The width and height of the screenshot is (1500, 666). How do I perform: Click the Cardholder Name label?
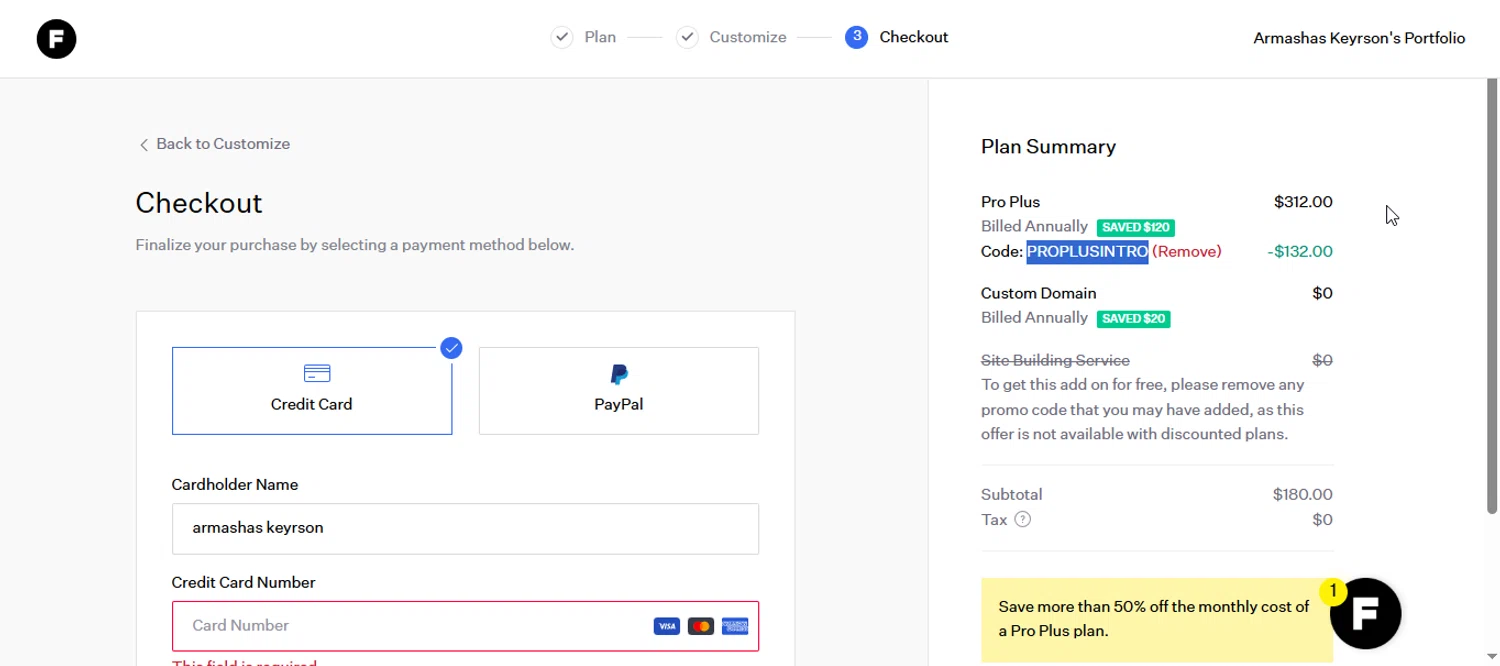point(235,484)
